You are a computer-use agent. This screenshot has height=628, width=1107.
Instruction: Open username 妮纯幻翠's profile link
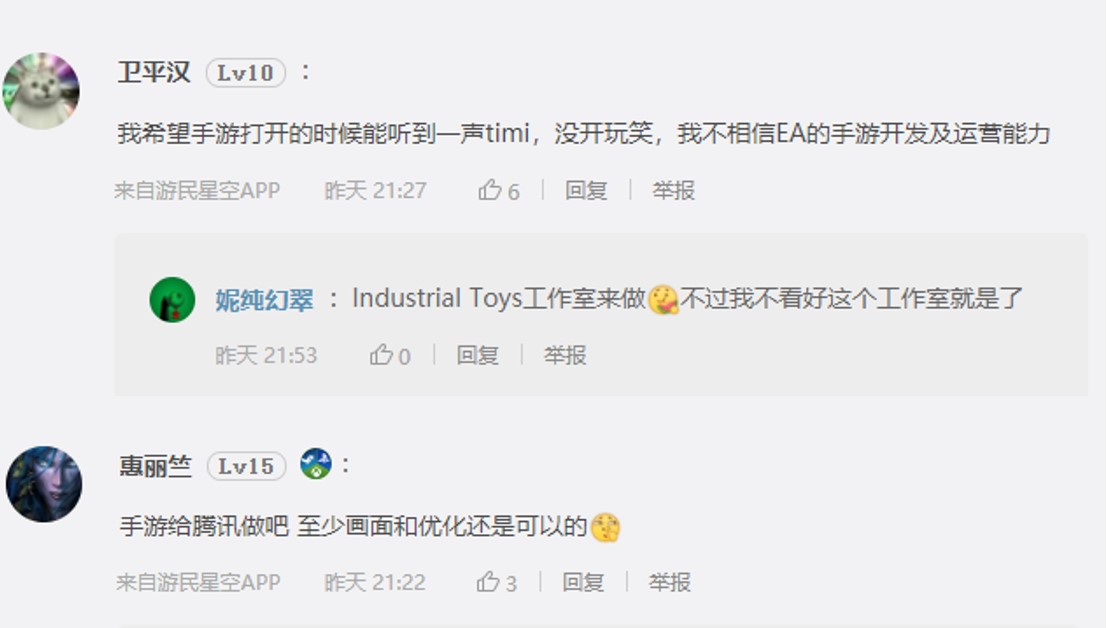tap(264, 300)
